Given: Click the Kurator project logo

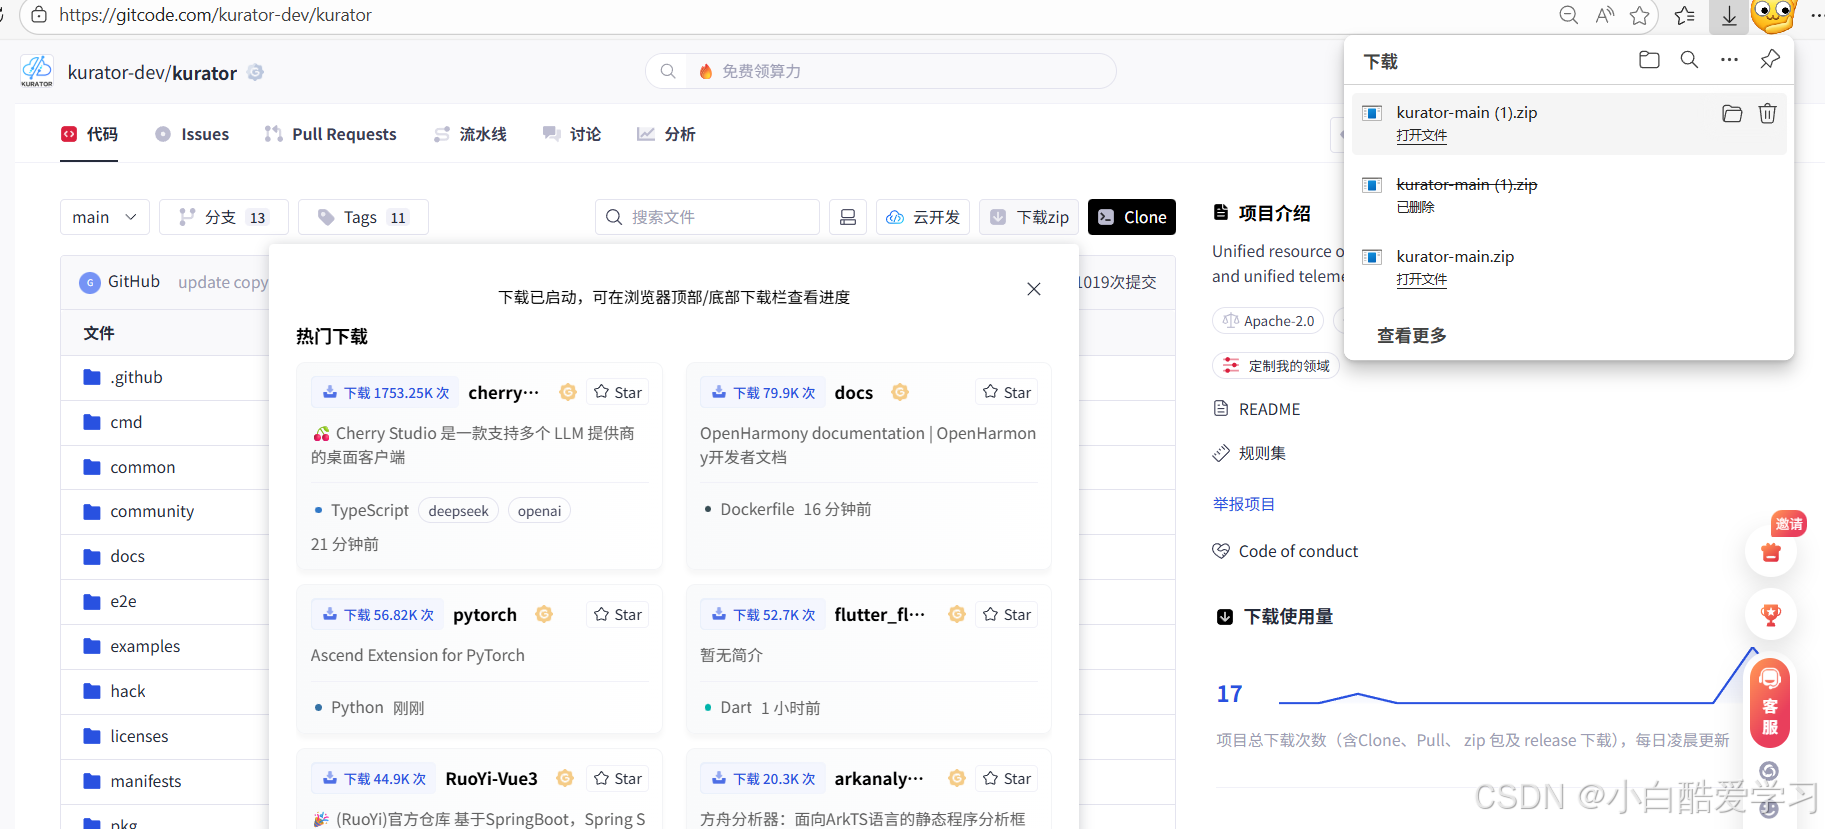Looking at the screenshot, I should 37,71.
